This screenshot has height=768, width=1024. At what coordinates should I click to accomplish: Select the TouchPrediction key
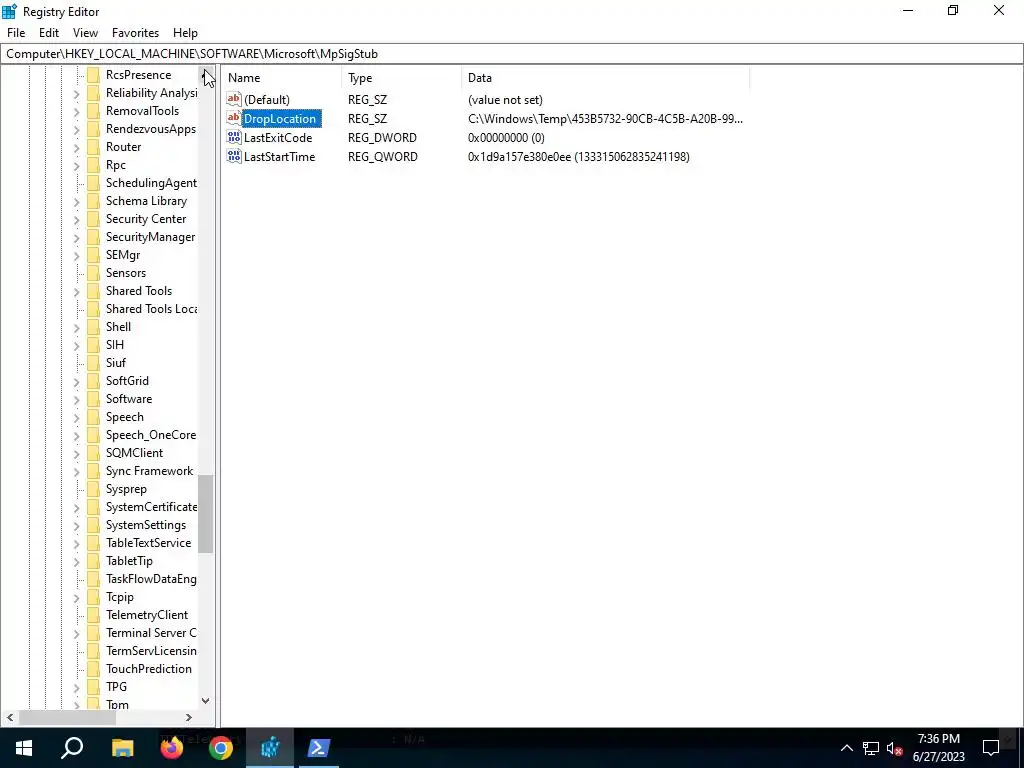coord(149,669)
